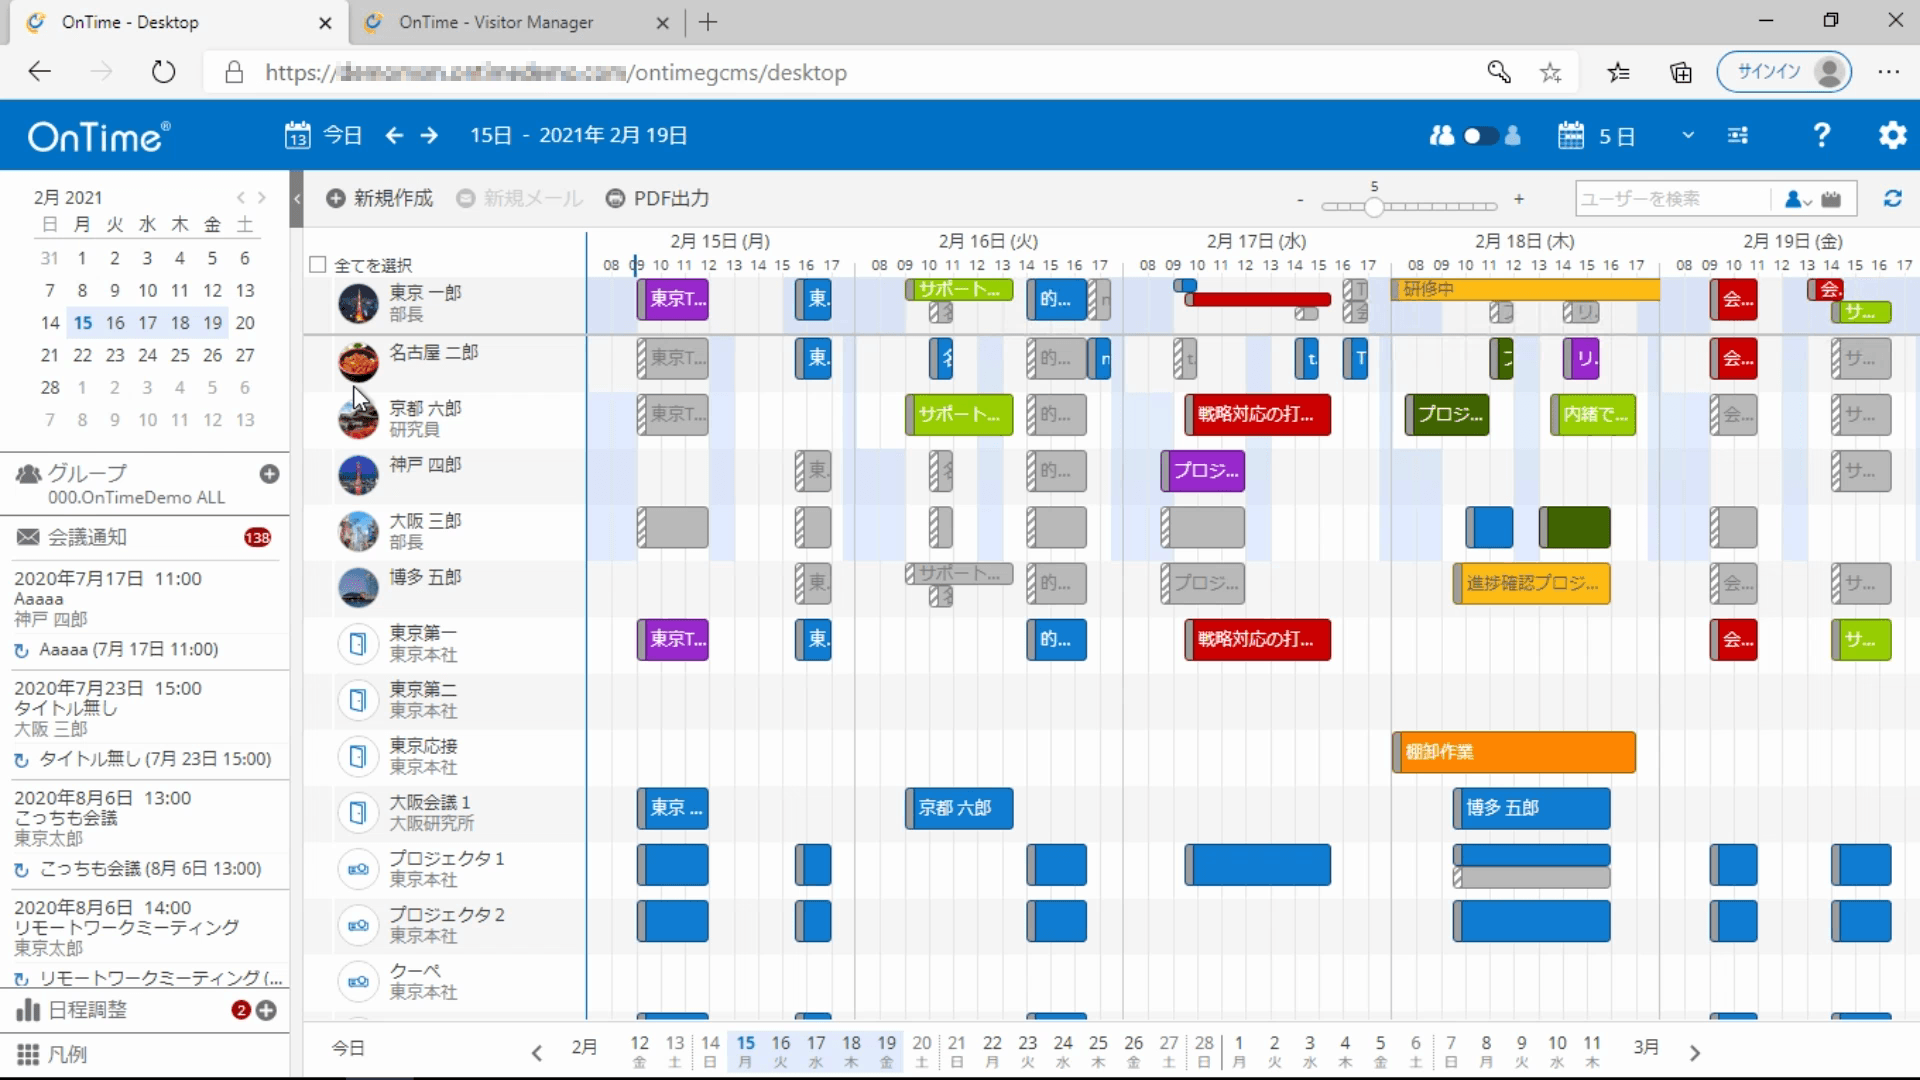Image resolution: width=1920 pixels, height=1080 pixels.
Task: Open user filter dropdown in search box
Action: tap(1797, 199)
